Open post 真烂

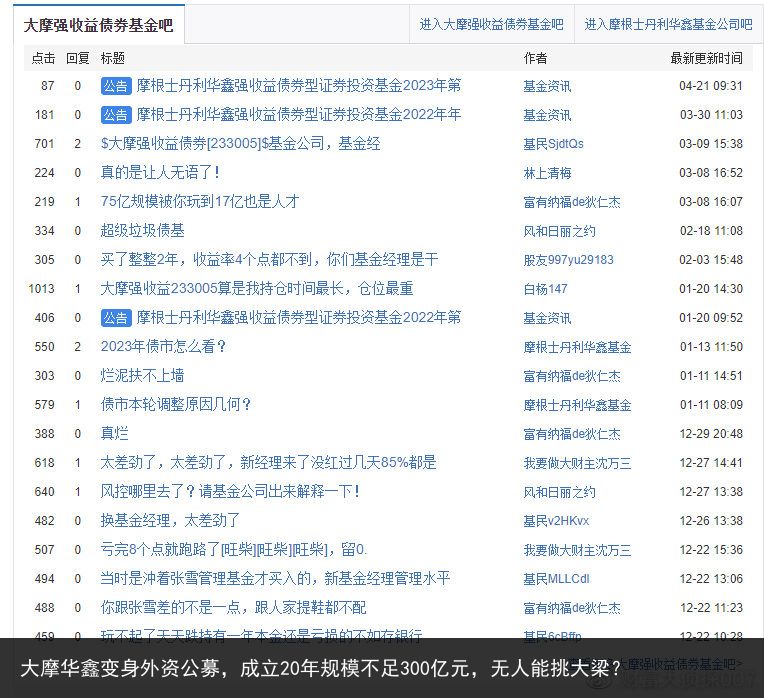115,434
